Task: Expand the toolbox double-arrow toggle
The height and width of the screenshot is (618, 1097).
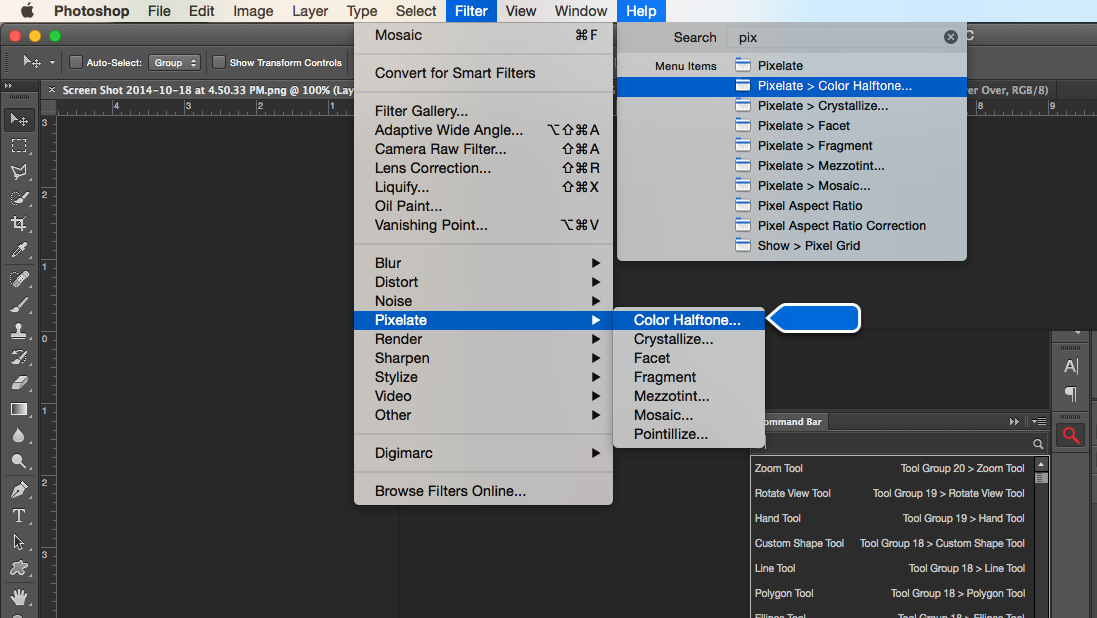Action: pos(8,85)
